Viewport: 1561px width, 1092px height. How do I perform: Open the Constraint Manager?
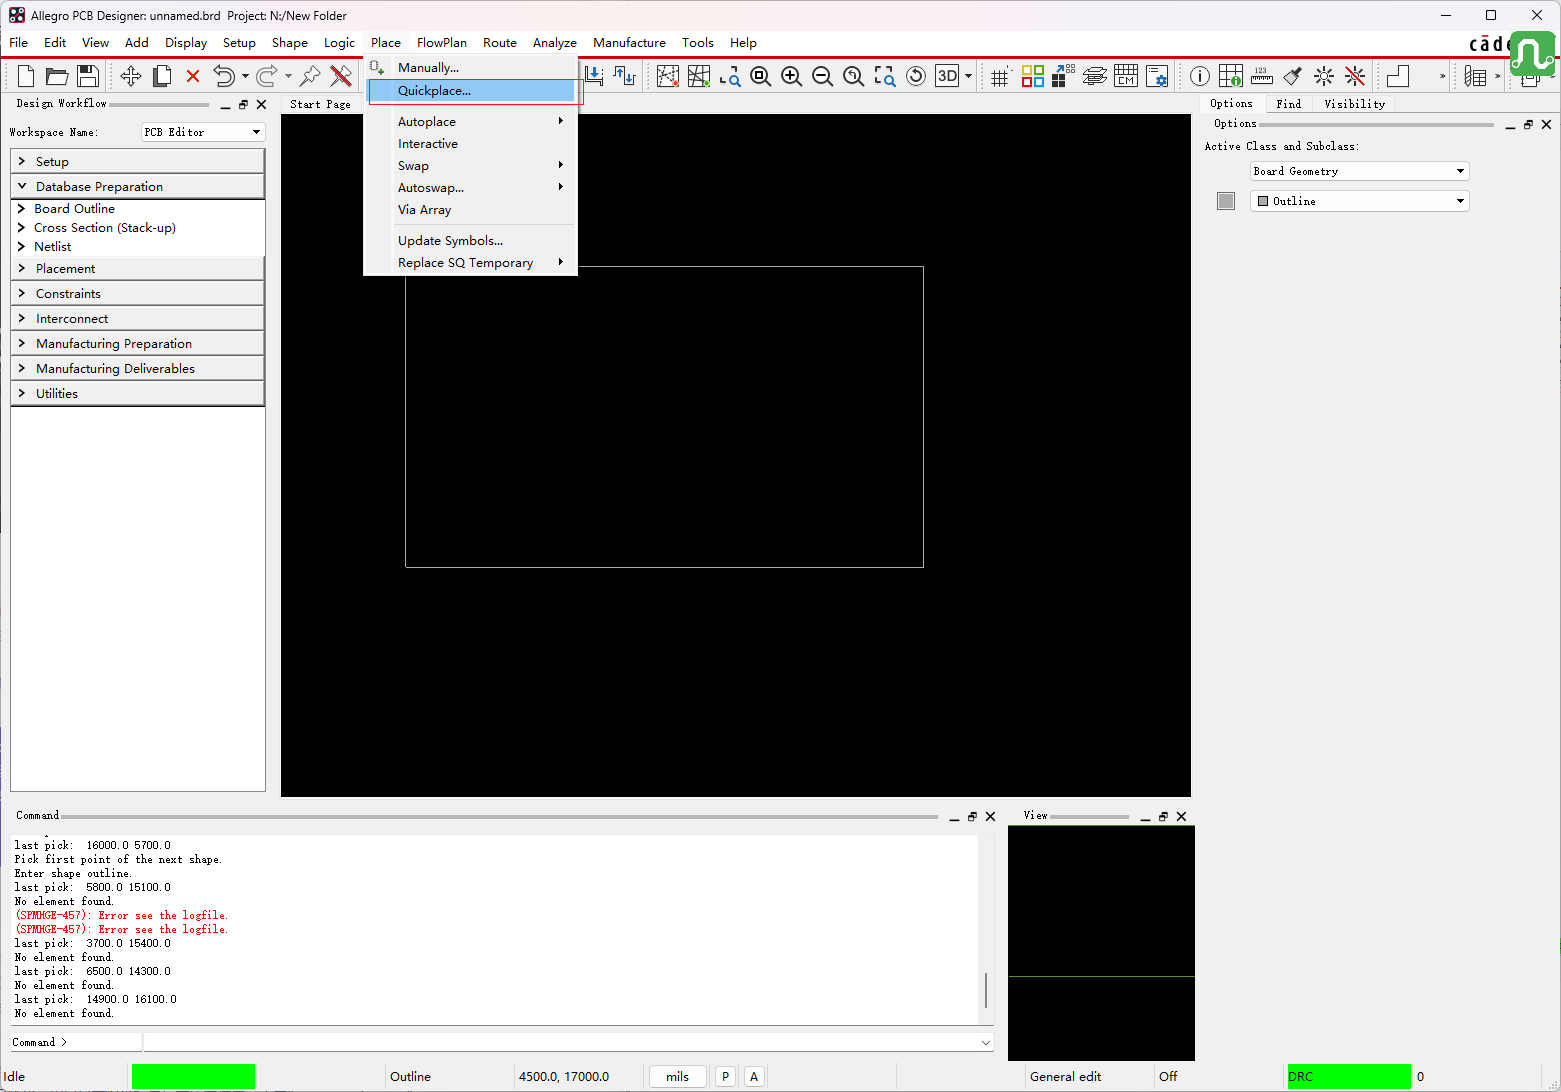click(x=1126, y=76)
